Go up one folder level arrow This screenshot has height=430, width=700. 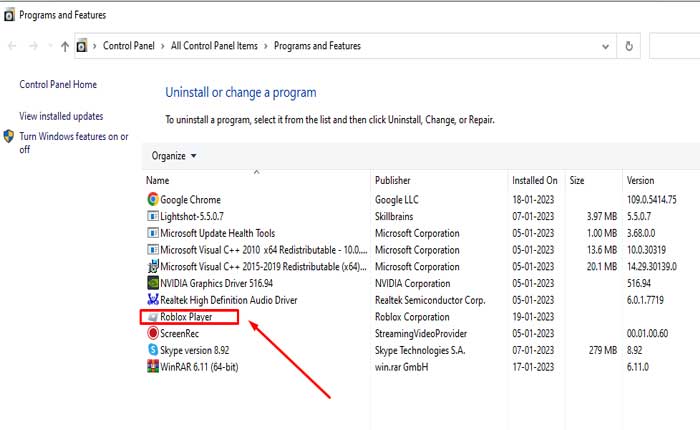point(65,46)
